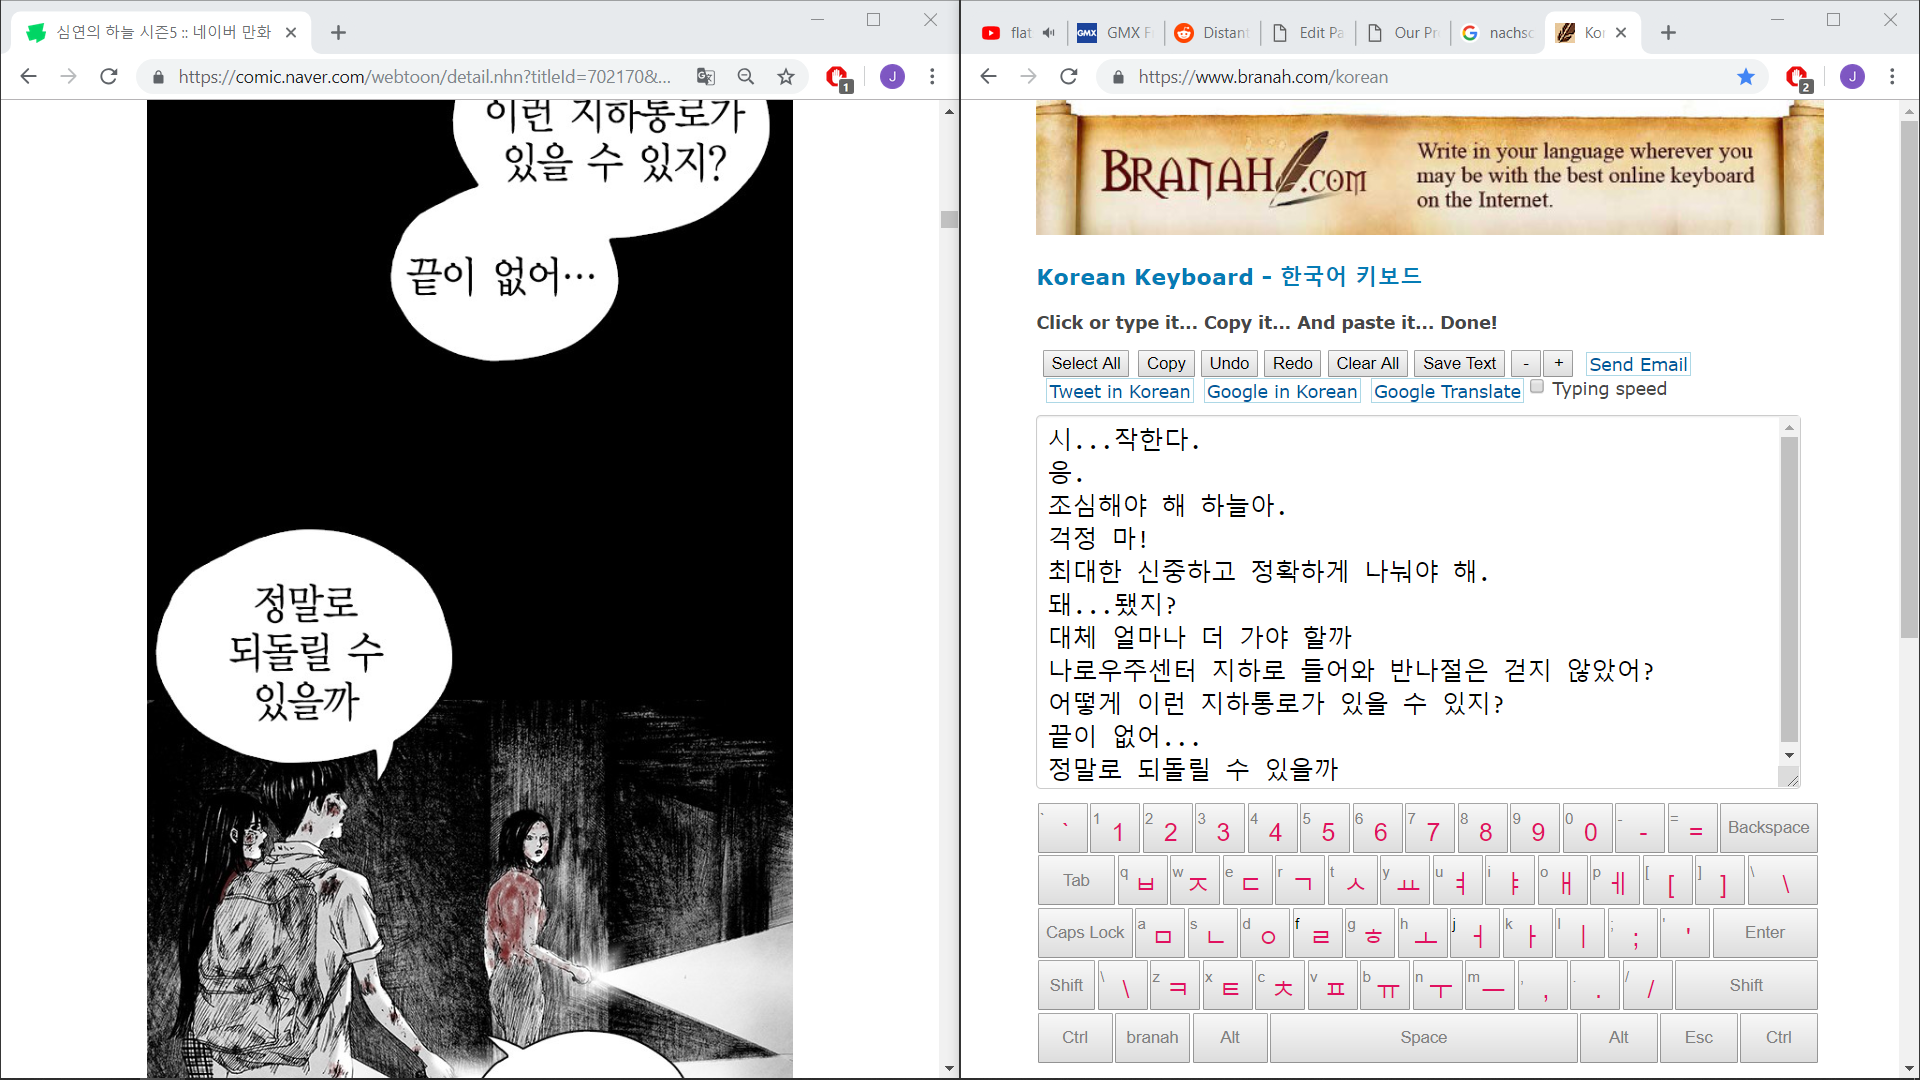
Task: Click the ㅁ key on virtual keyboard
Action: [1160, 933]
